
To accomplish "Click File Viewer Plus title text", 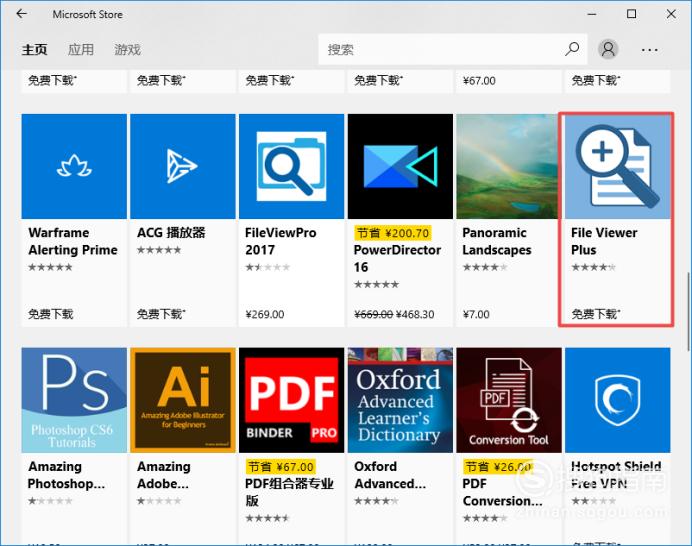I will click(x=604, y=241).
